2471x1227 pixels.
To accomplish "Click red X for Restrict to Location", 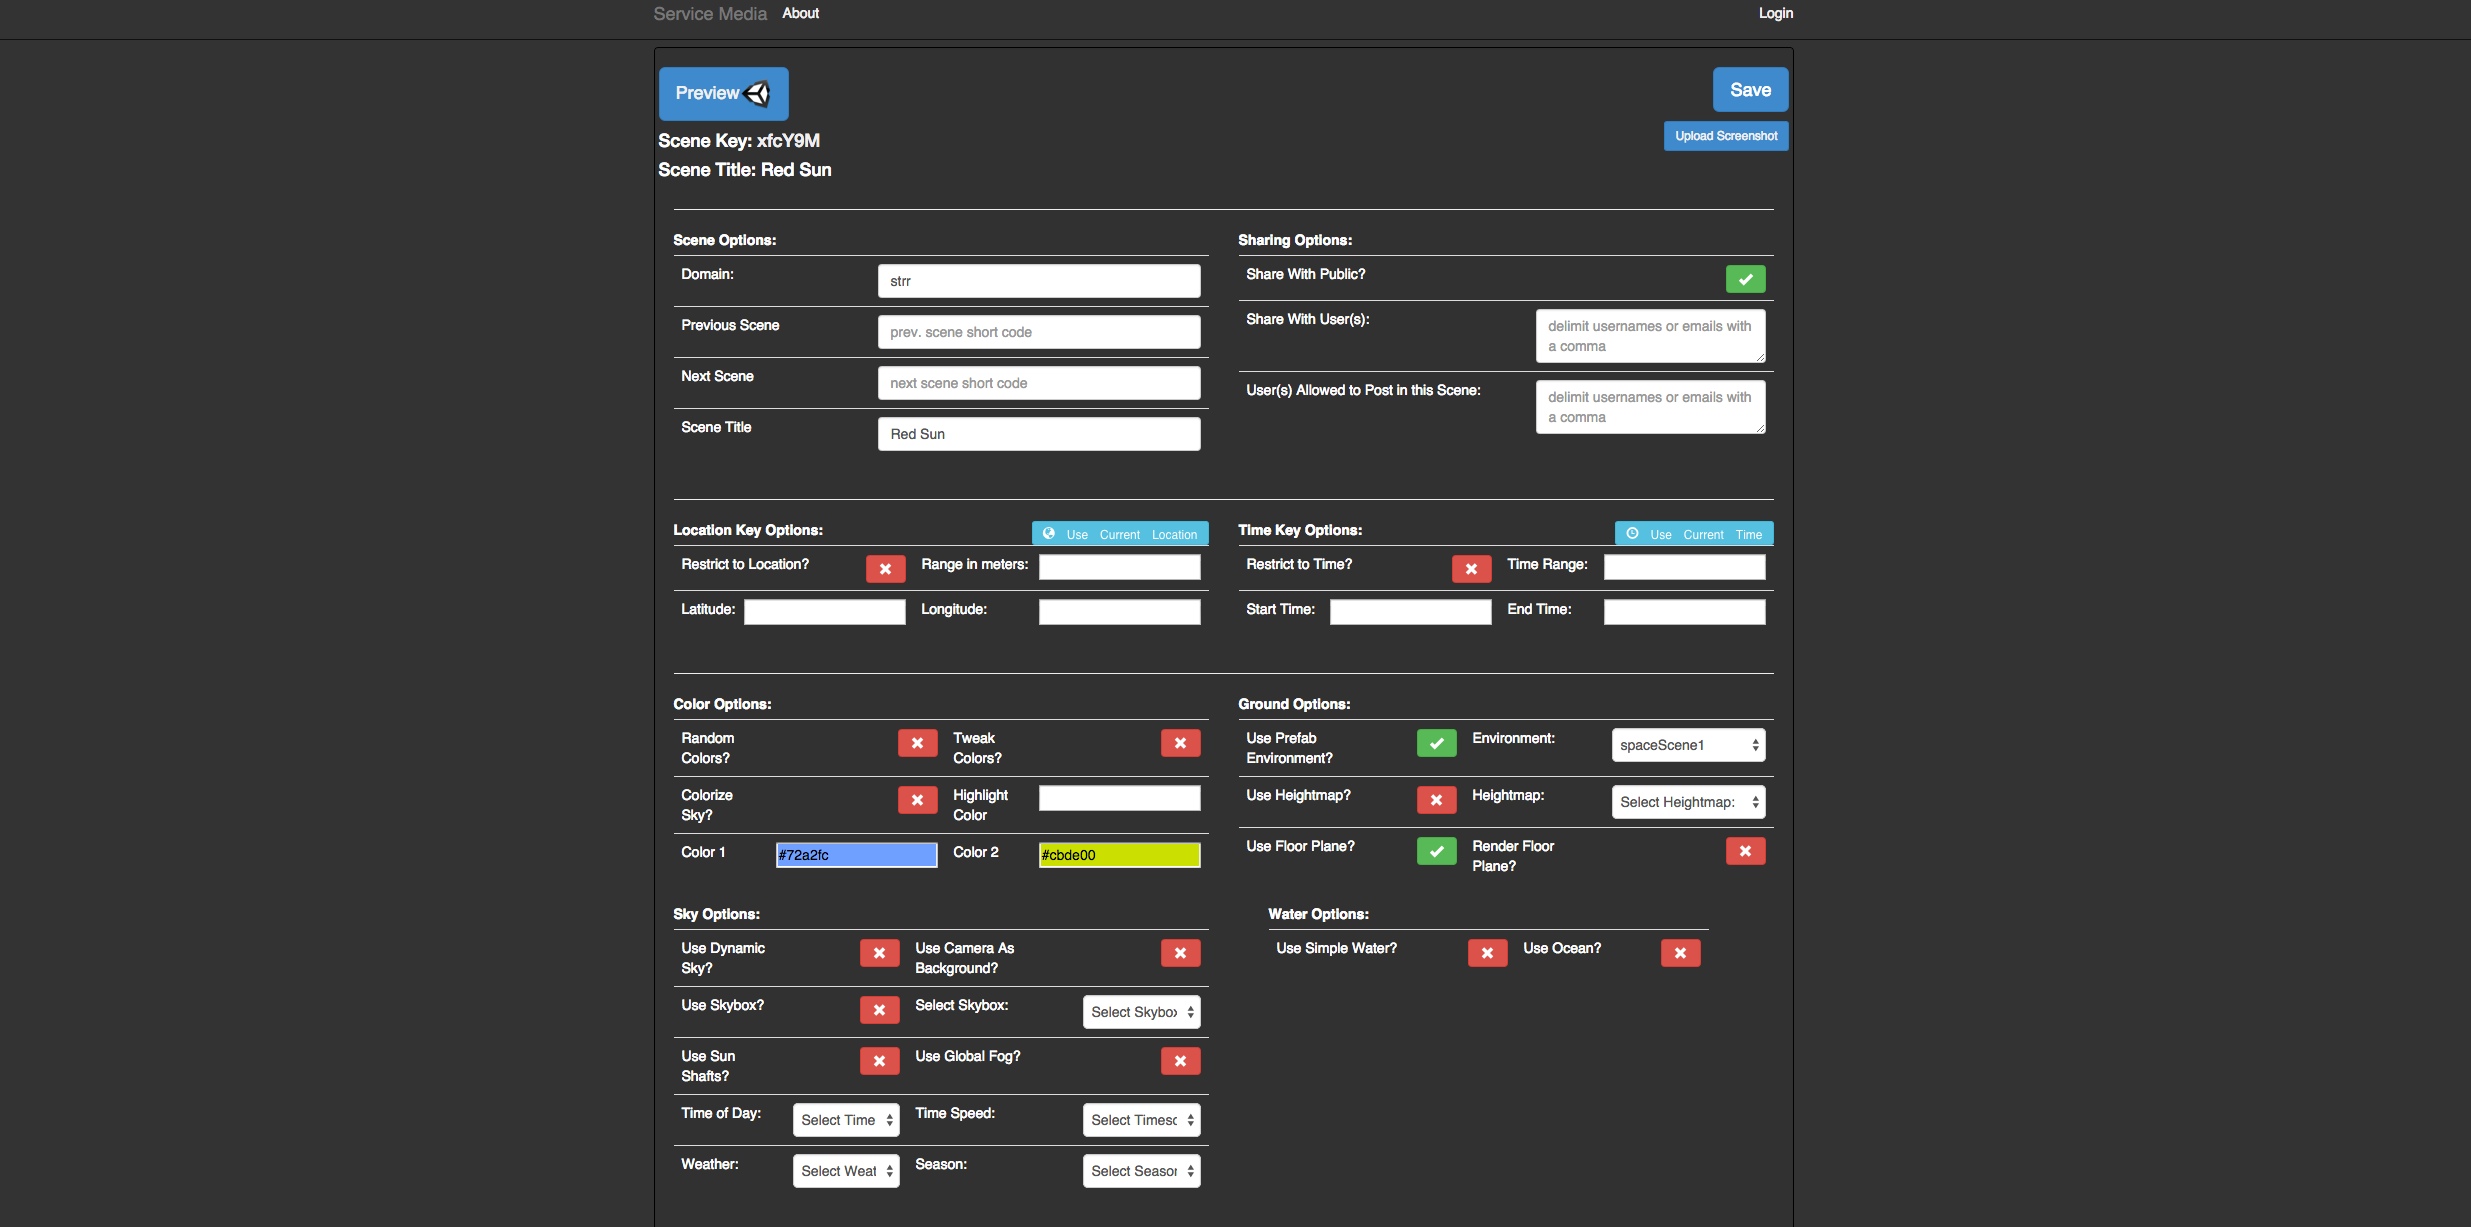I will 885,569.
